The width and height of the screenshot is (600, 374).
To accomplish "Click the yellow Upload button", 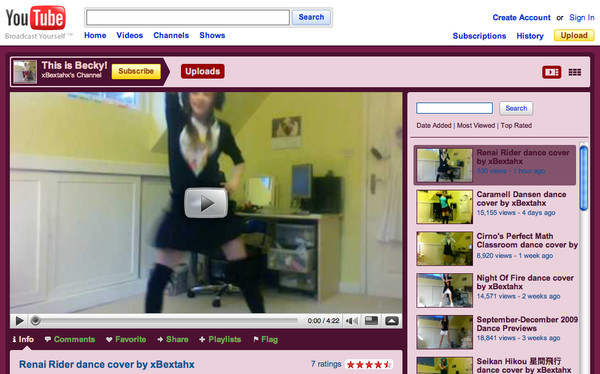I will click(x=574, y=36).
